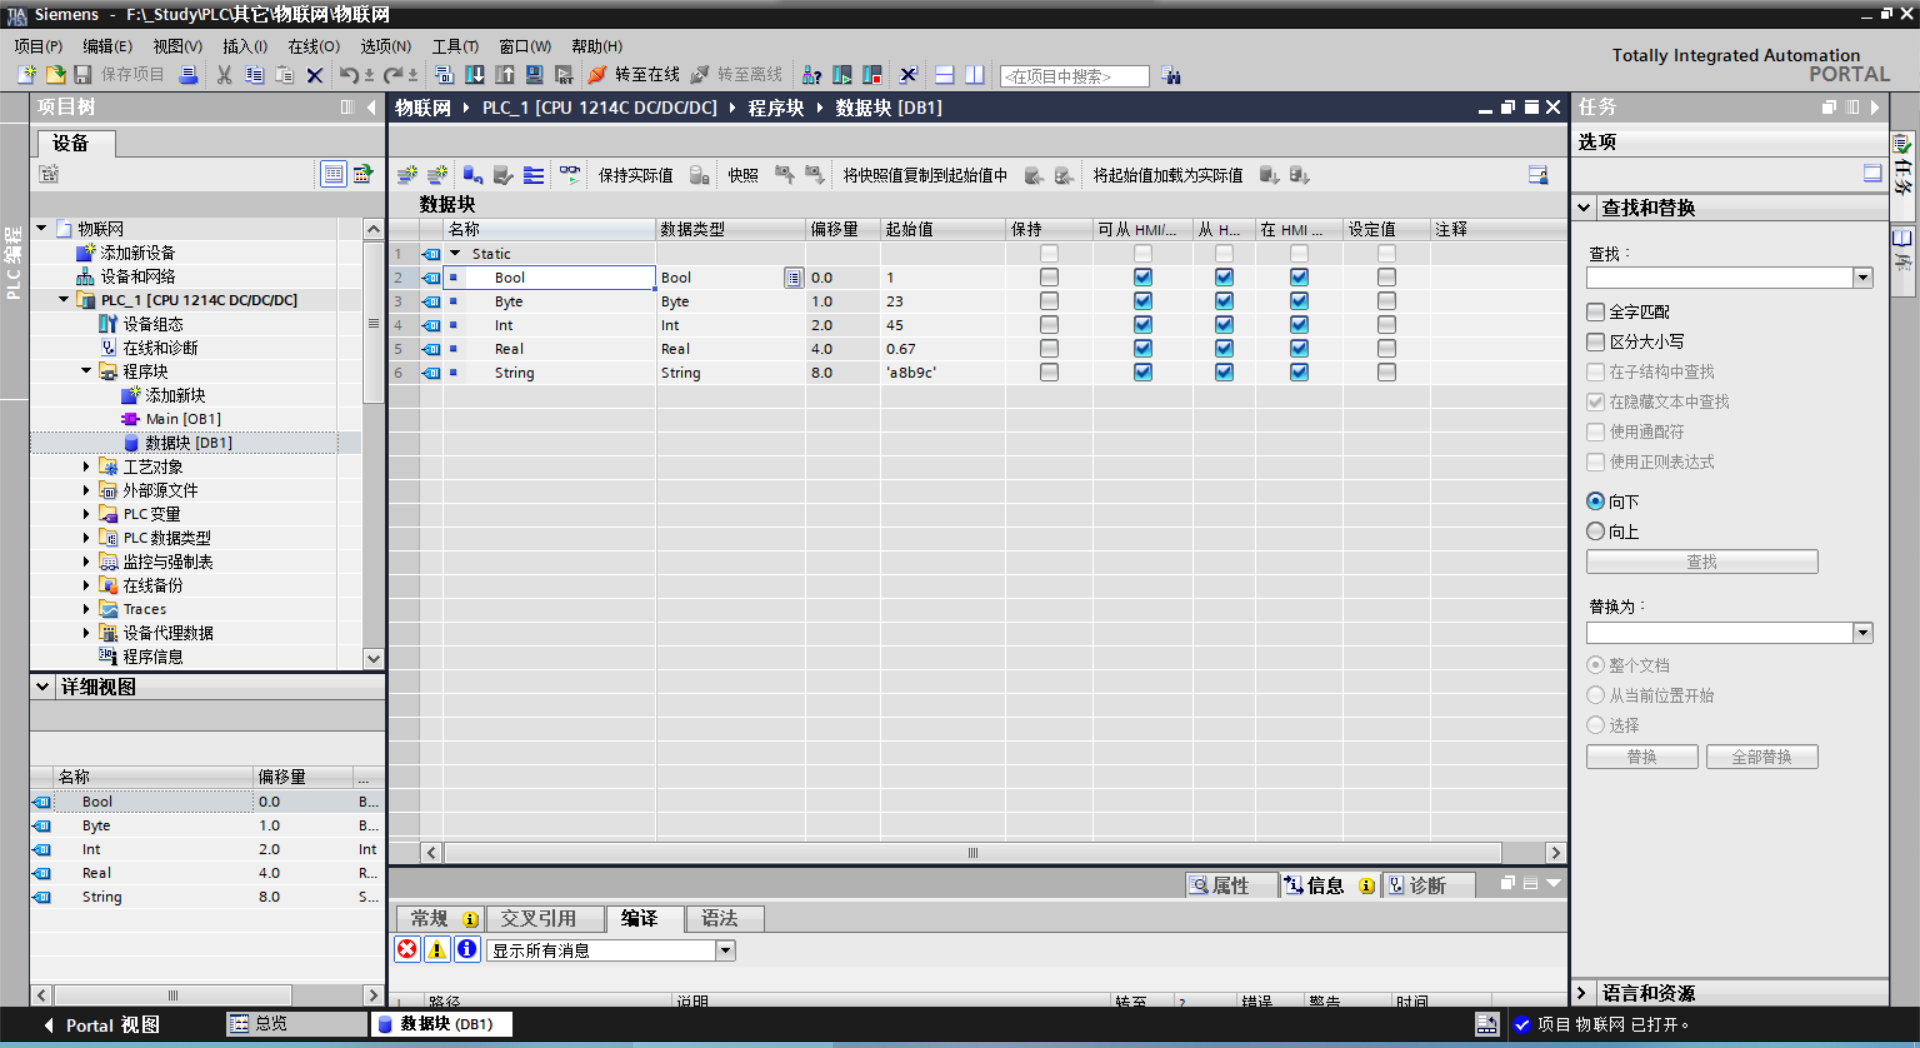
Task: Click the Snapshot button
Action: tap(743, 175)
